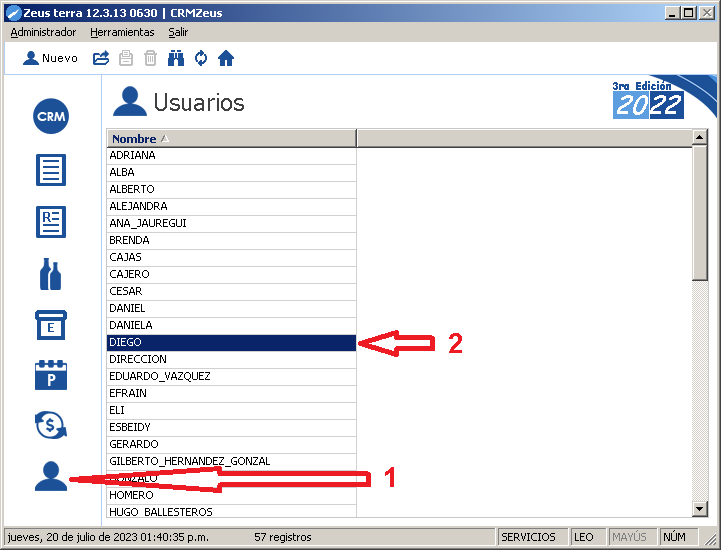The height and width of the screenshot is (550, 721).
Task: Open the dollar exchange sidebar icon
Action: (x=51, y=425)
